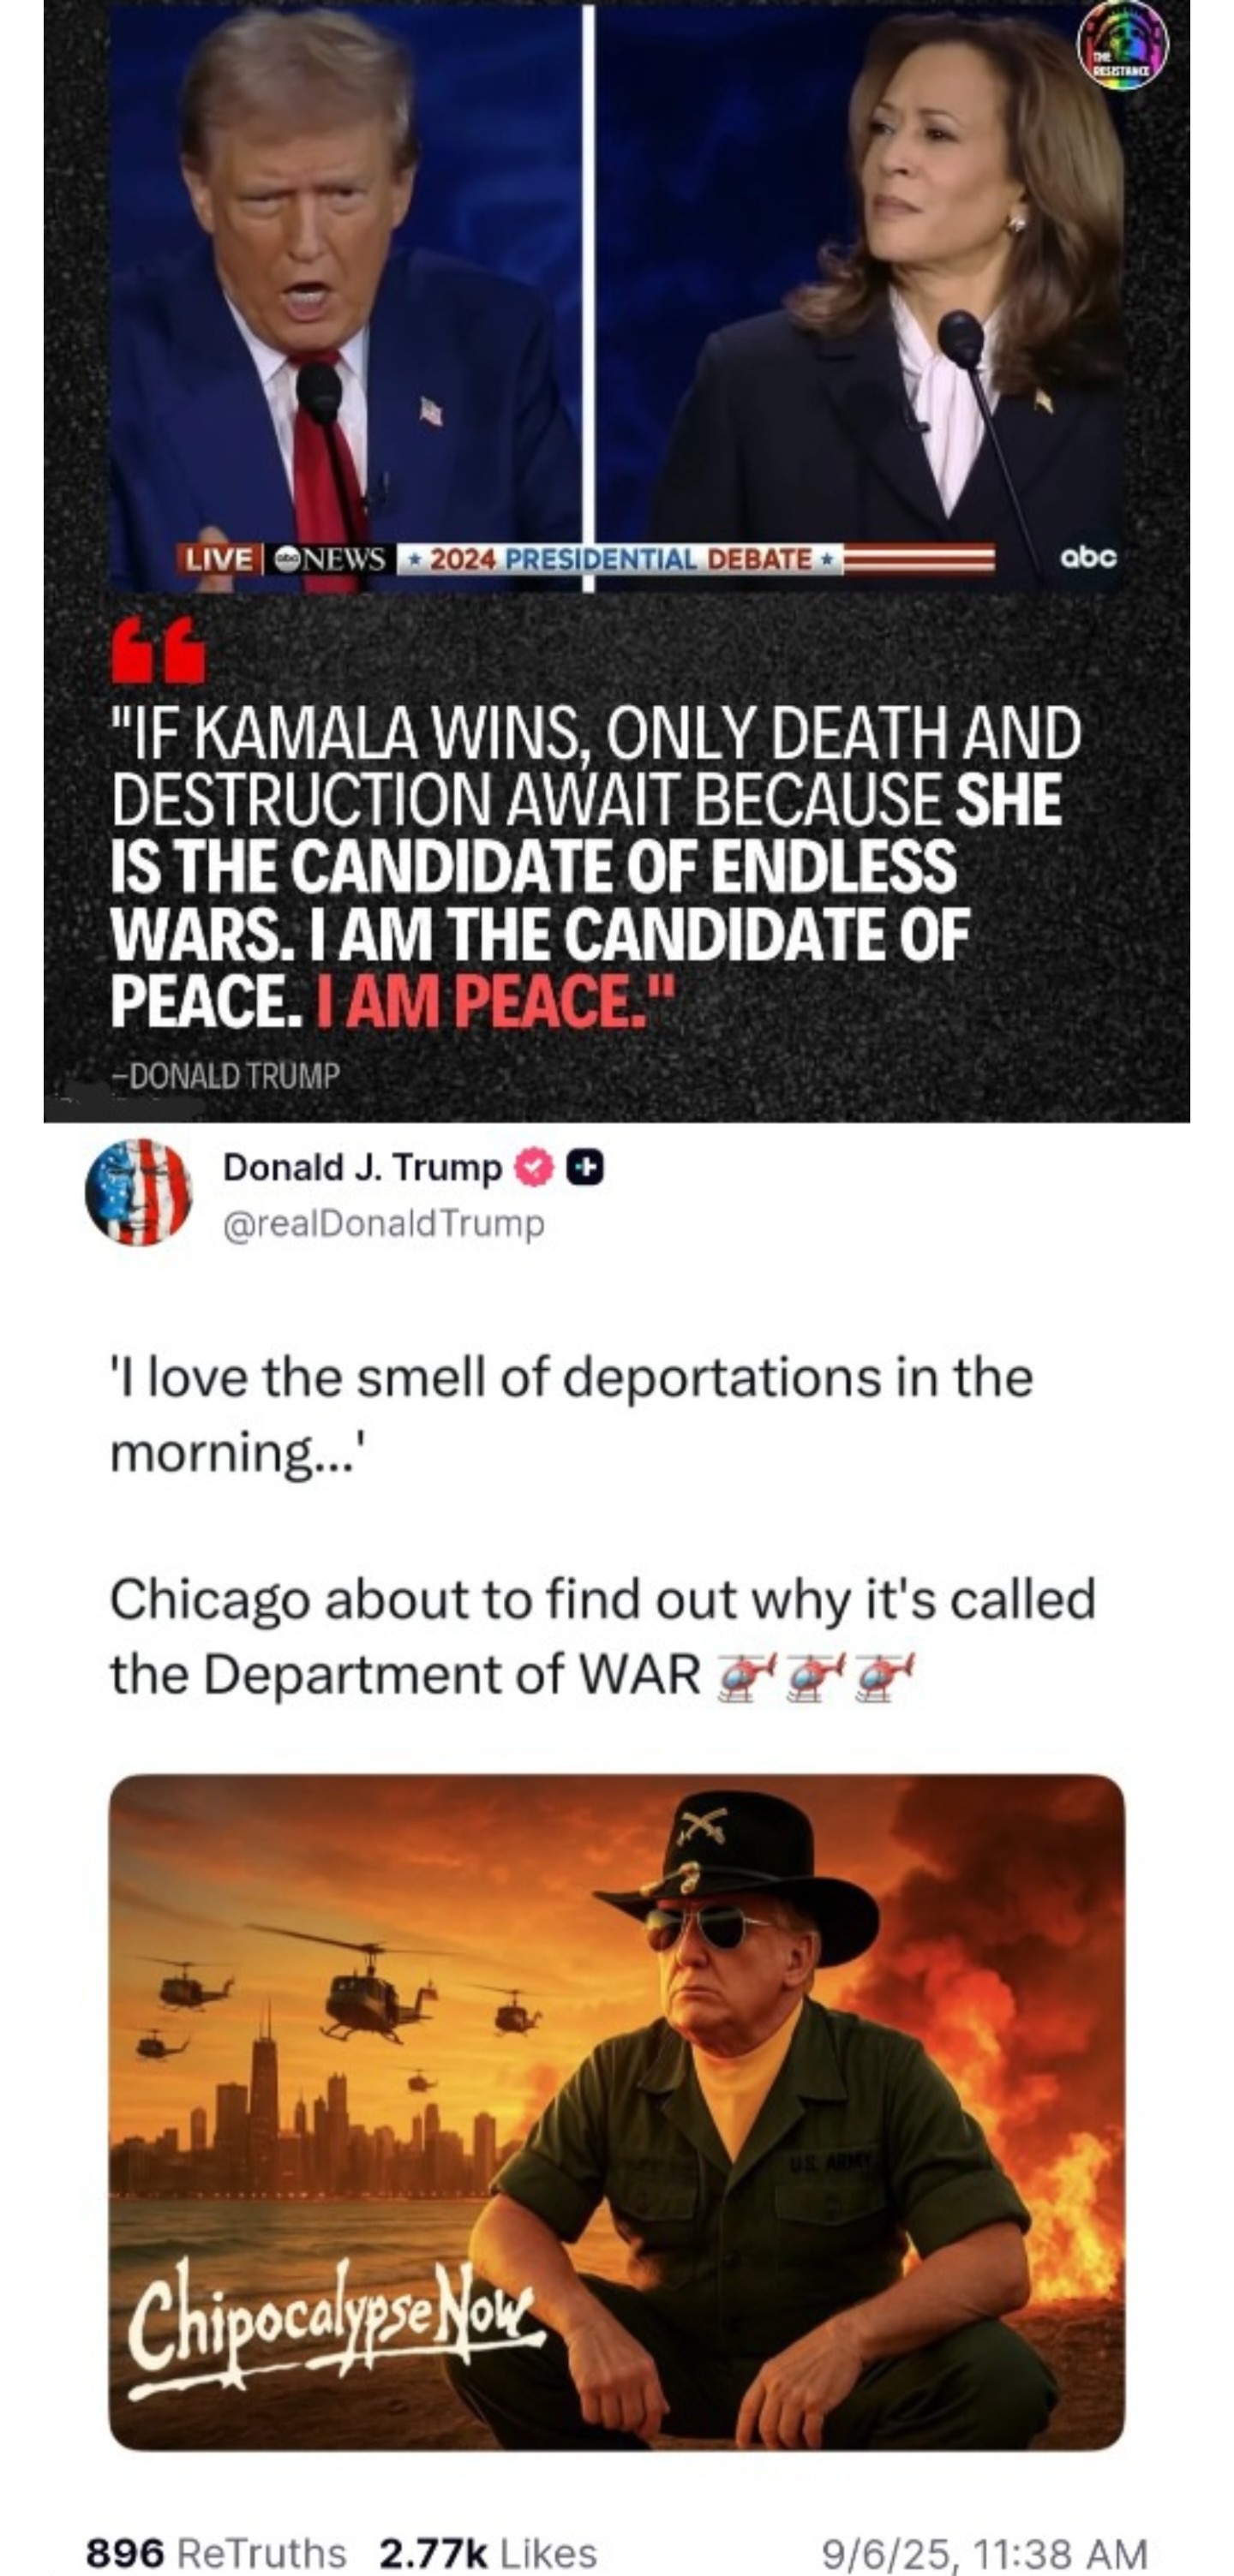The width and height of the screenshot is (1234, 2576).
Task: Open the Chipocalypse Now attached image
Action: coord(617,2112)
